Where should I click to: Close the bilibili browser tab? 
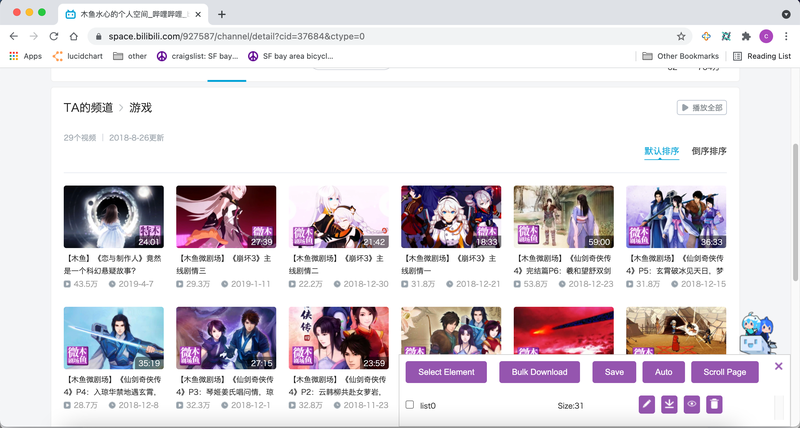pos(197,14)
